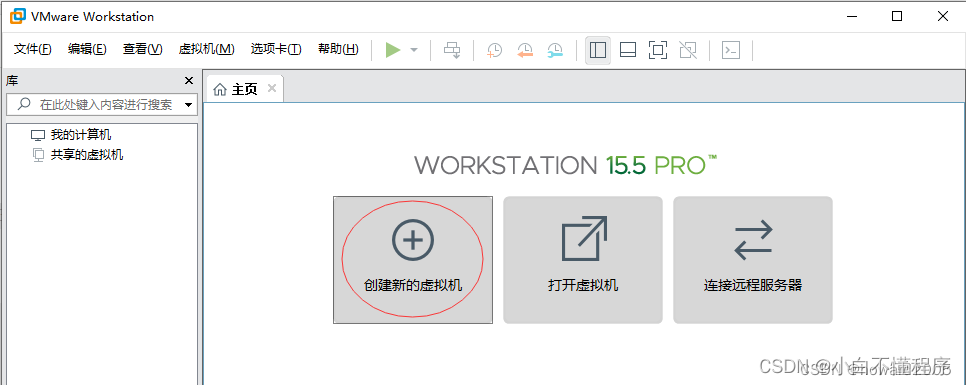Click the 创建新的虚拟机 button
966x385 pixels.
pyautogui.click(x=413, y=260)
